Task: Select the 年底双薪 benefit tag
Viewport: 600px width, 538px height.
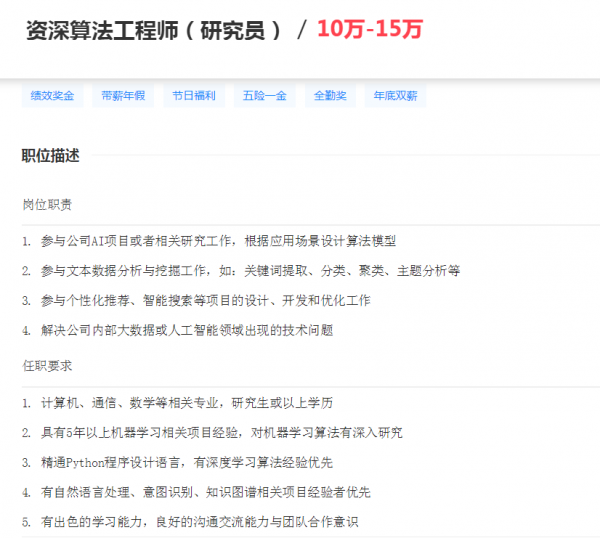Action: point(395,96)
